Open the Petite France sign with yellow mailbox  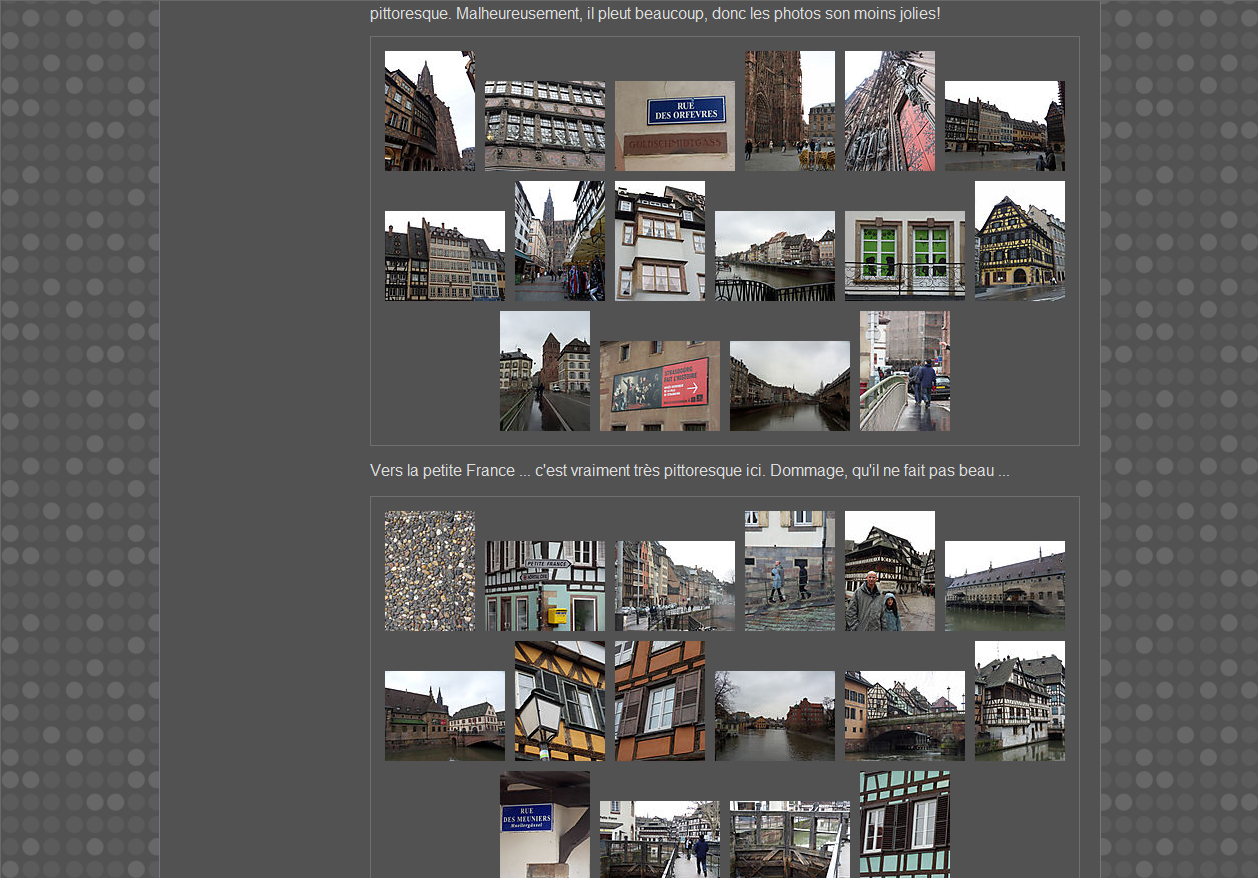544,585
